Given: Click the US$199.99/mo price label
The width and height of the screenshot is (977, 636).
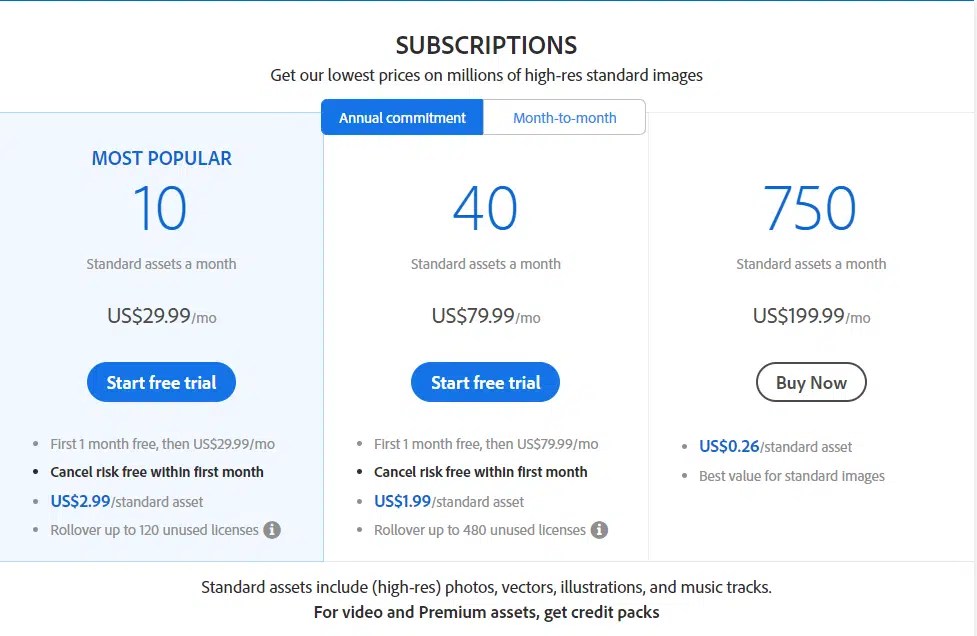Looking at the screenshot, I should [x=810, y=317].
